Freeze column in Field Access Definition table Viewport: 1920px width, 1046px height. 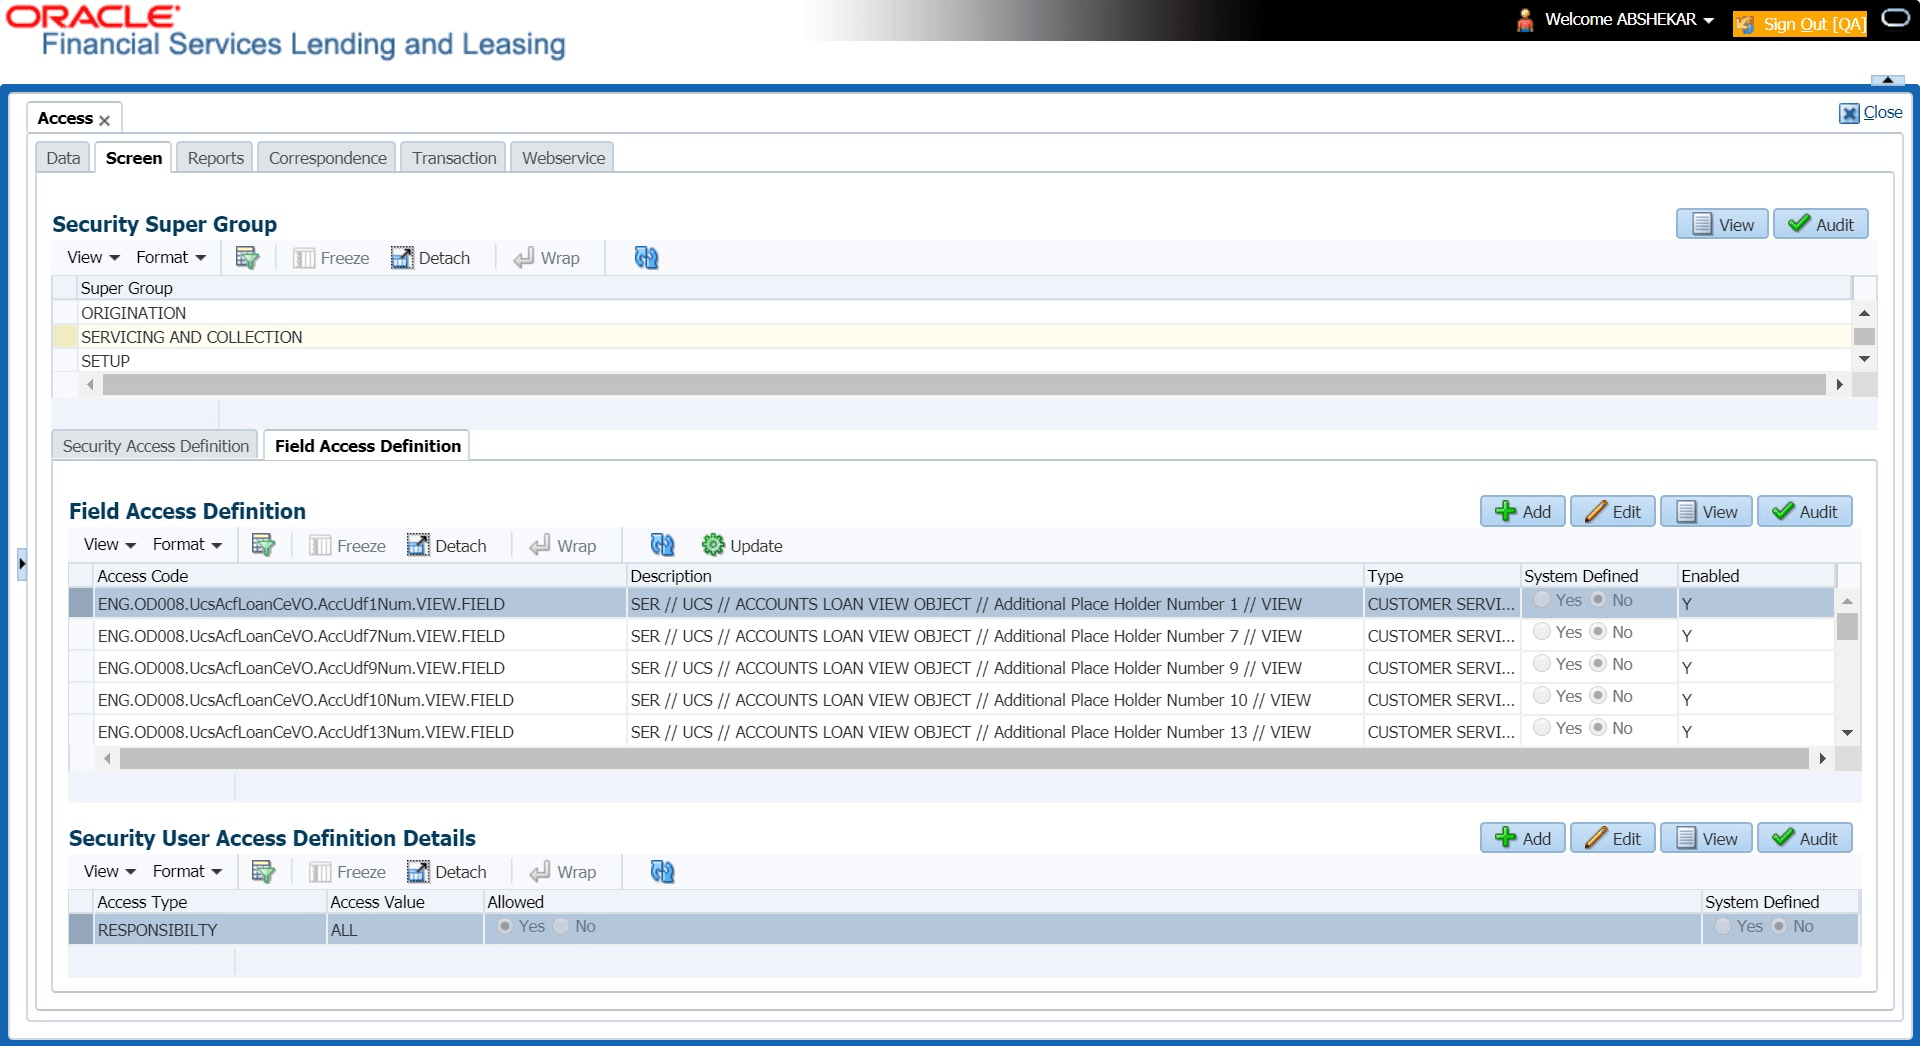click(347, 546)
